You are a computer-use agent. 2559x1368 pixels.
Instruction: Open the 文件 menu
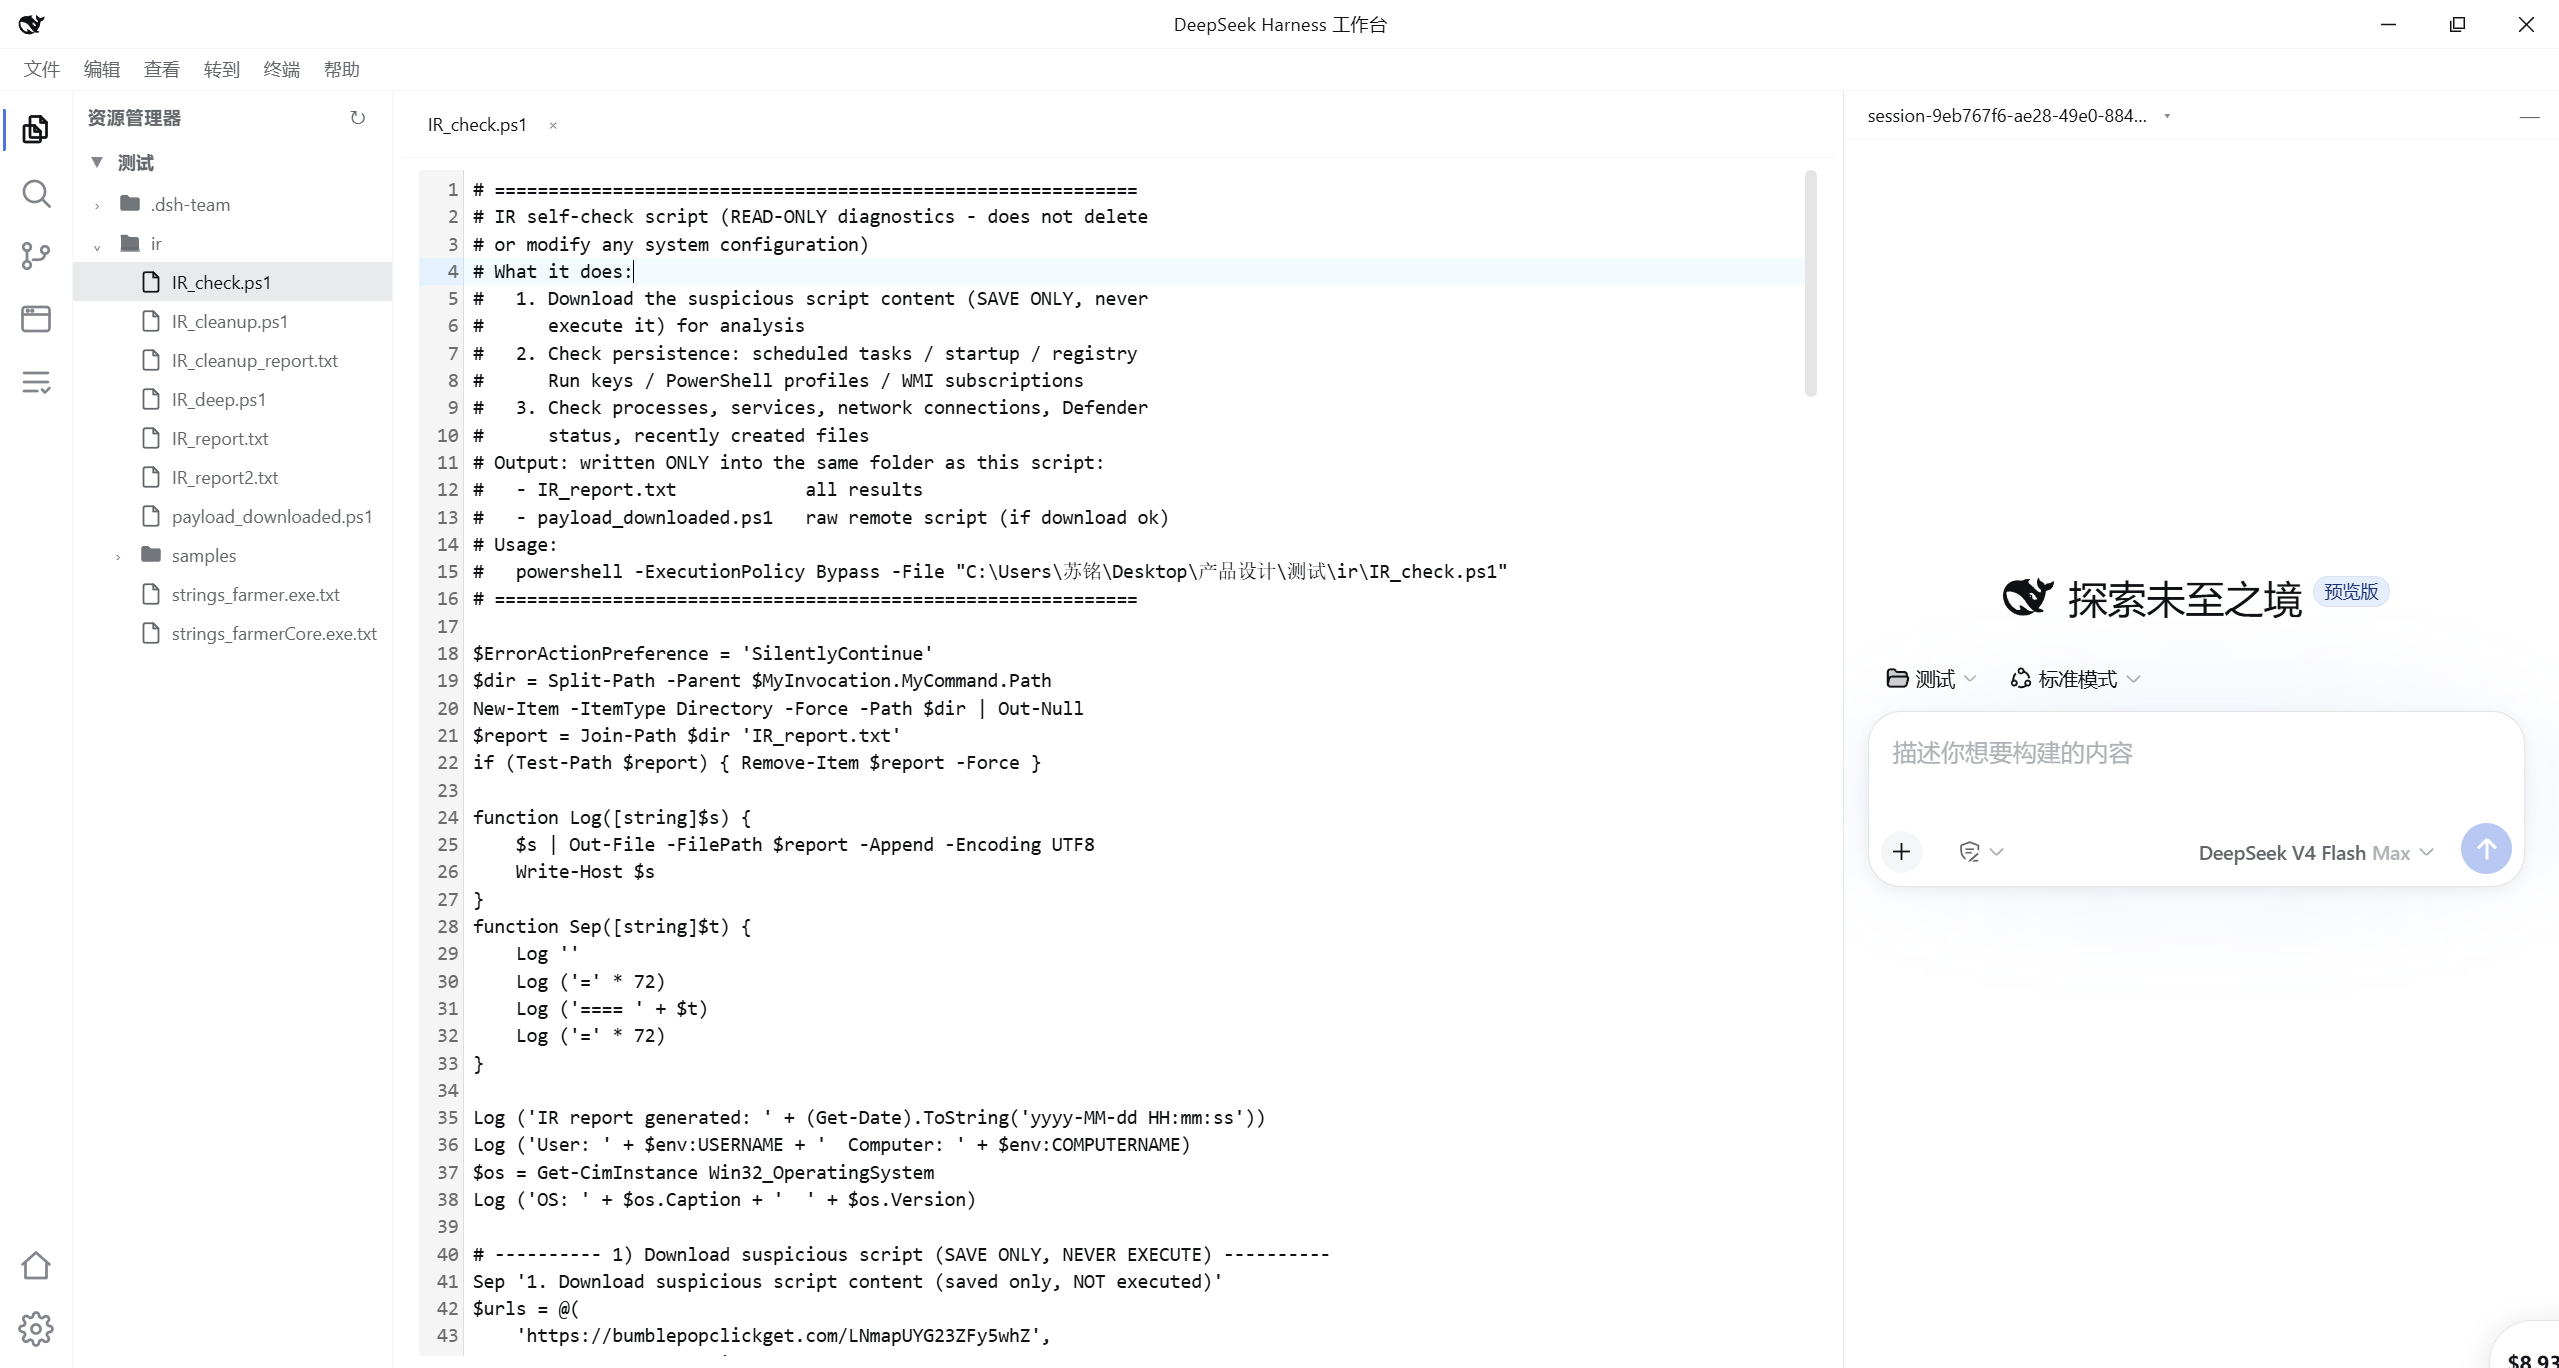coord(42,69)
